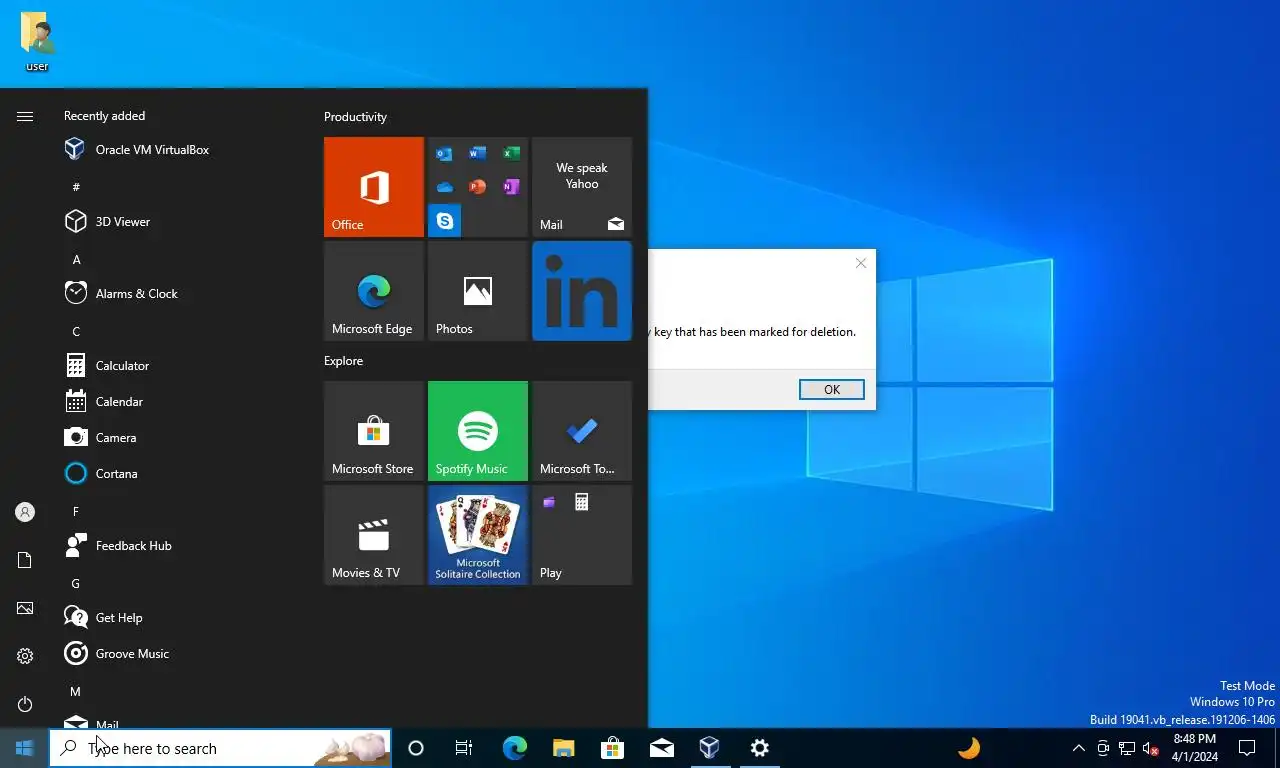
Task: Open the LinkedIn tile
Action: click(582, 291)
